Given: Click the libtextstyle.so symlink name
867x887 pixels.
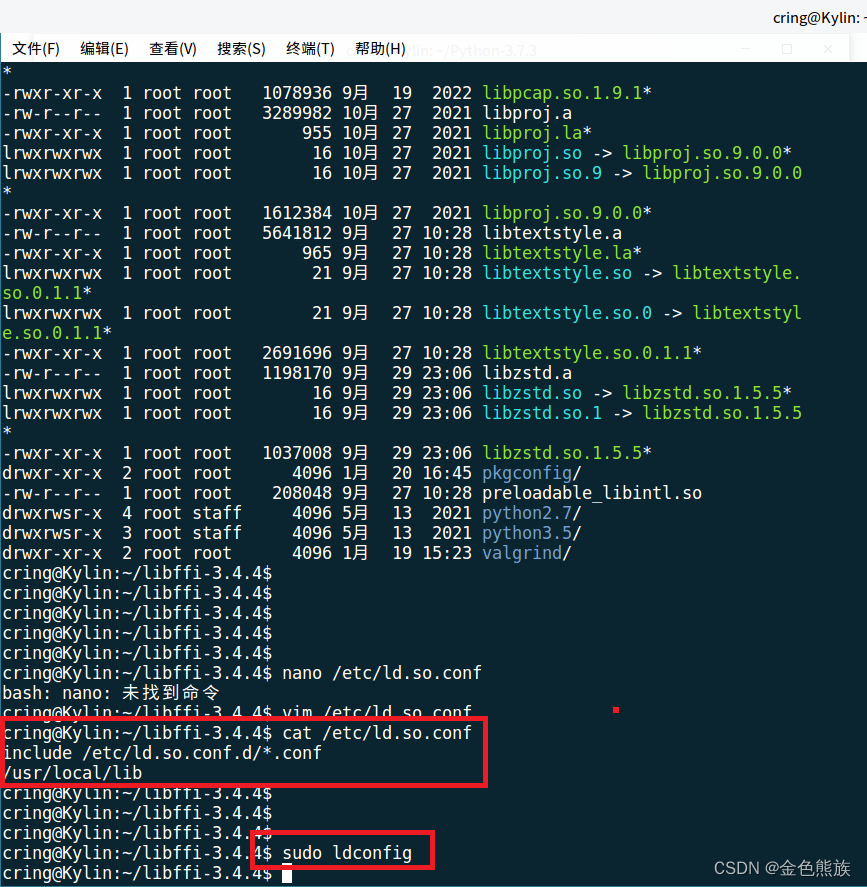Looking at the screenshot, I should click(557, 273).
